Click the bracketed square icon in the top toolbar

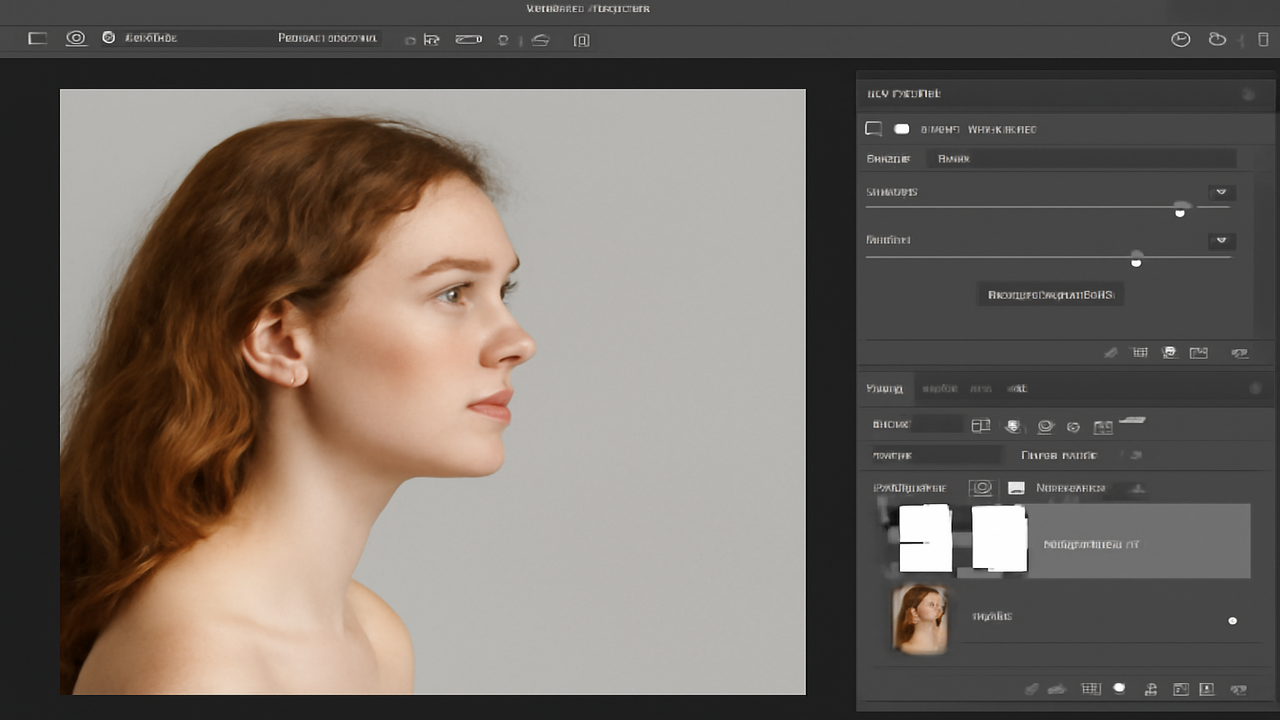(x=581, y=40)
